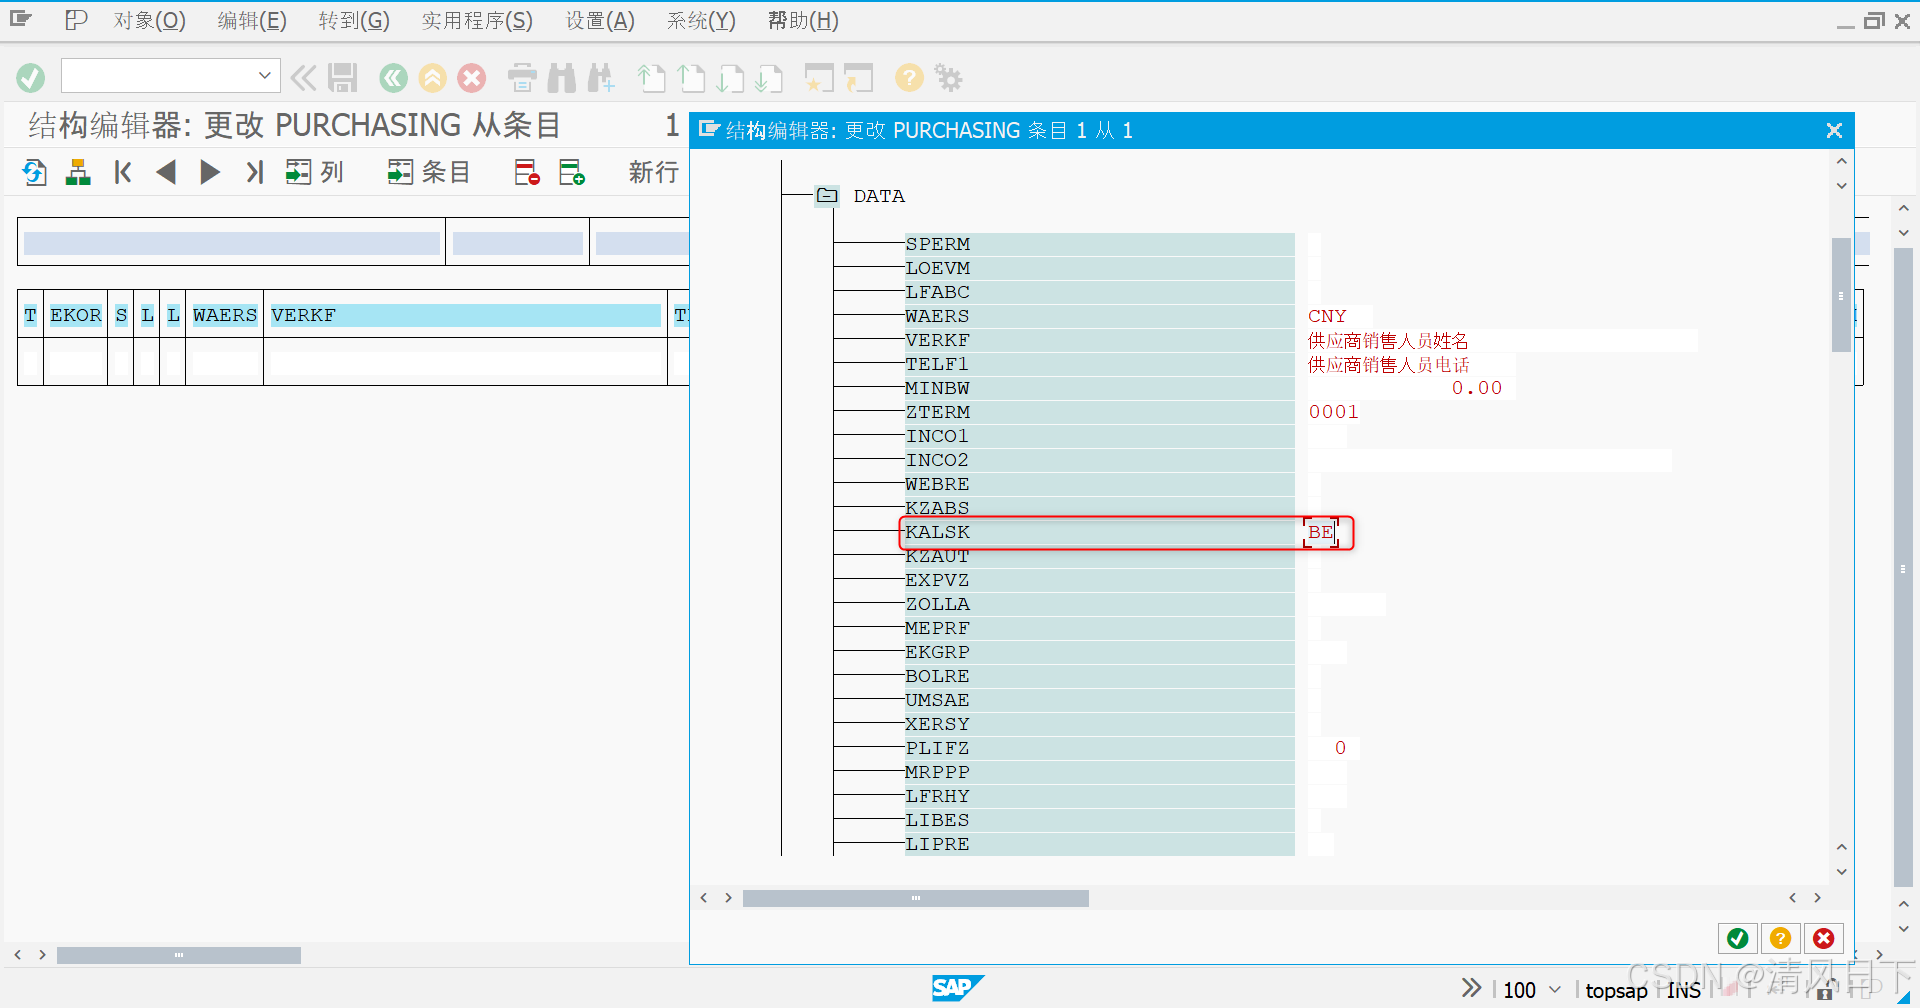Go to previous entry arrow
Screen dimensions: 1920x1008
[166, 172]
